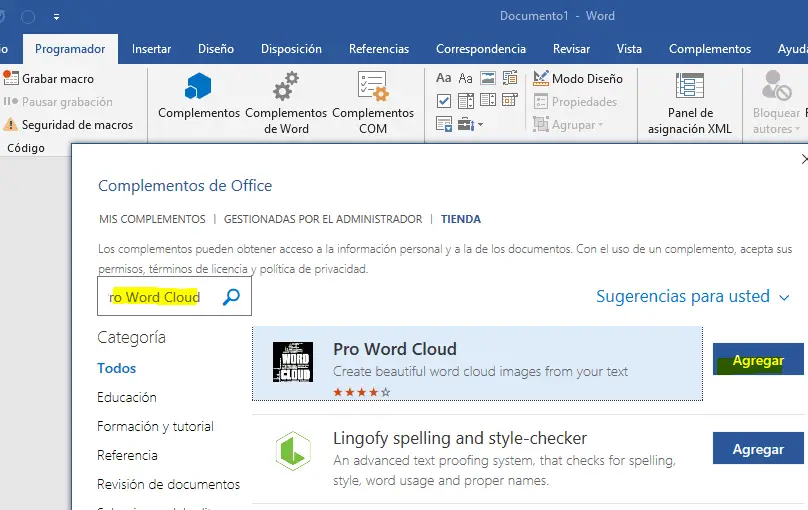
Task: Insert combo box content control
Action: (465, 100)
